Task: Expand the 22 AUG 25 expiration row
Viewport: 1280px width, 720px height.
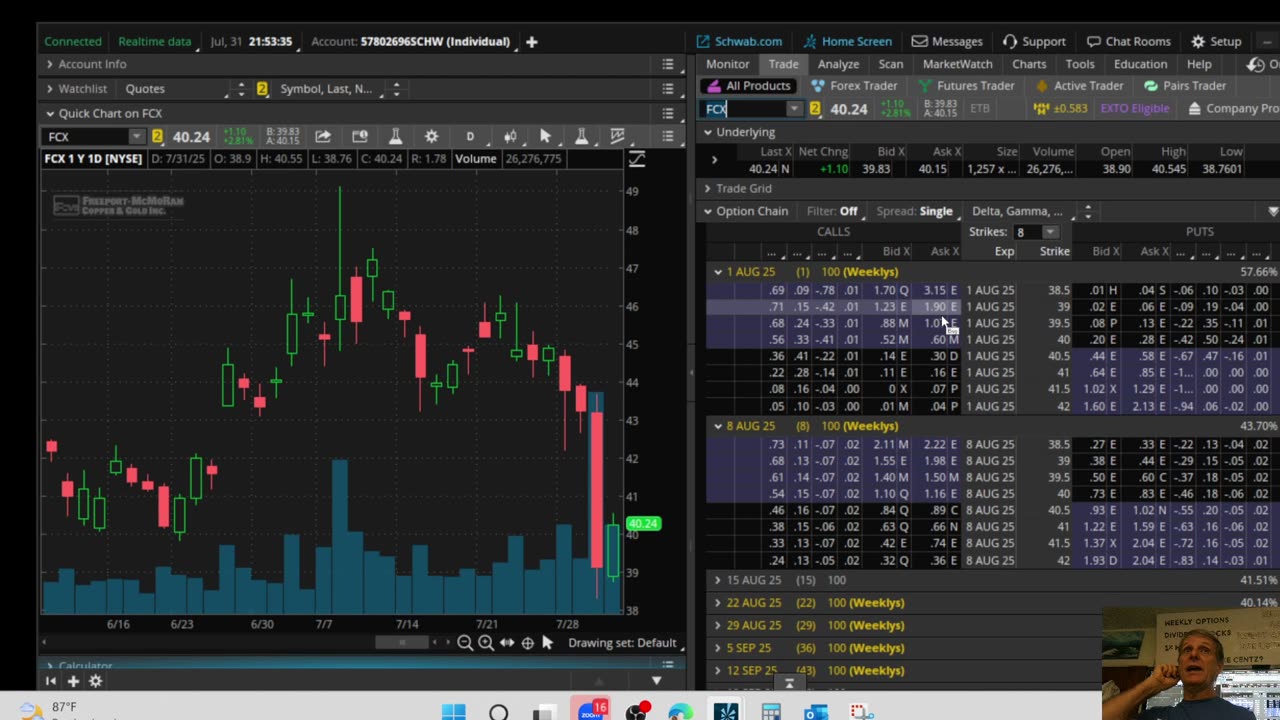Action: click(x=718, y=603)
